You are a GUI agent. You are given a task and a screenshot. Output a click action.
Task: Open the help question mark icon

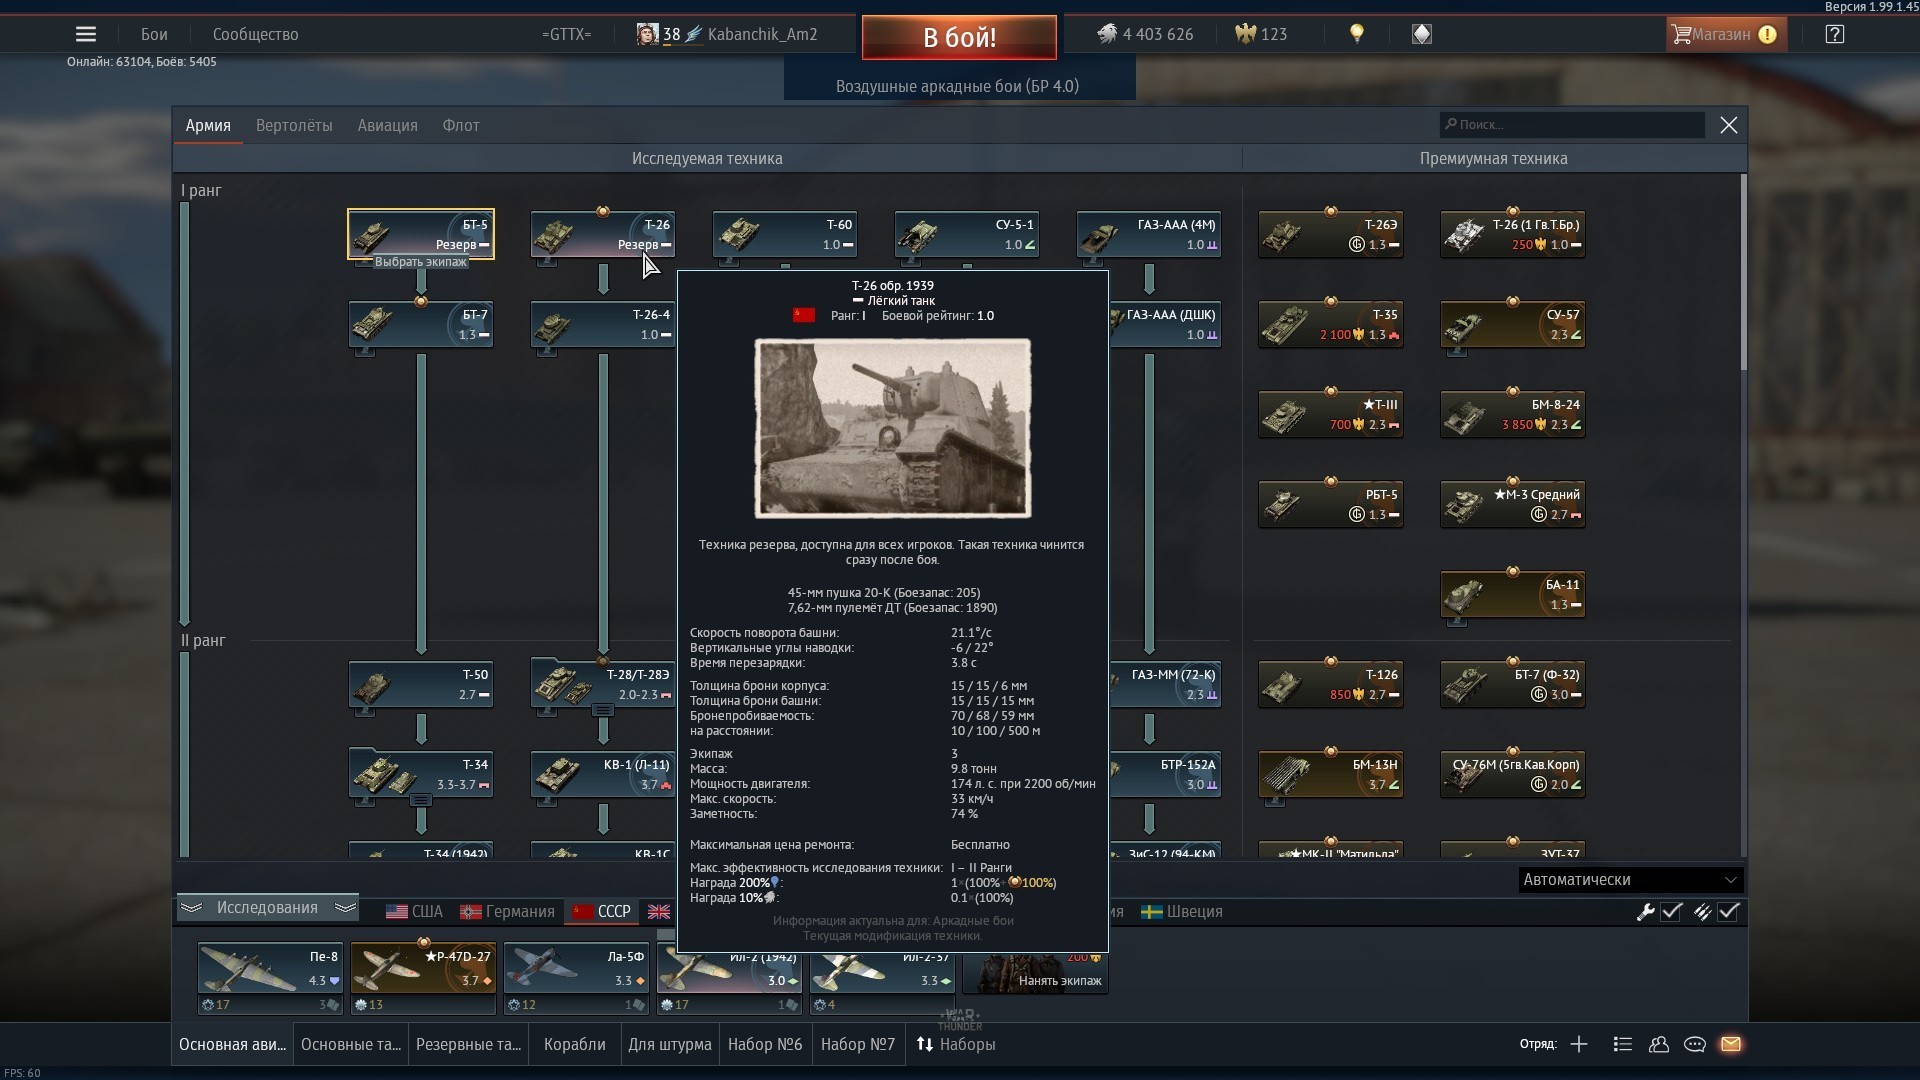pyautogui.click(x=1834, y=34)
